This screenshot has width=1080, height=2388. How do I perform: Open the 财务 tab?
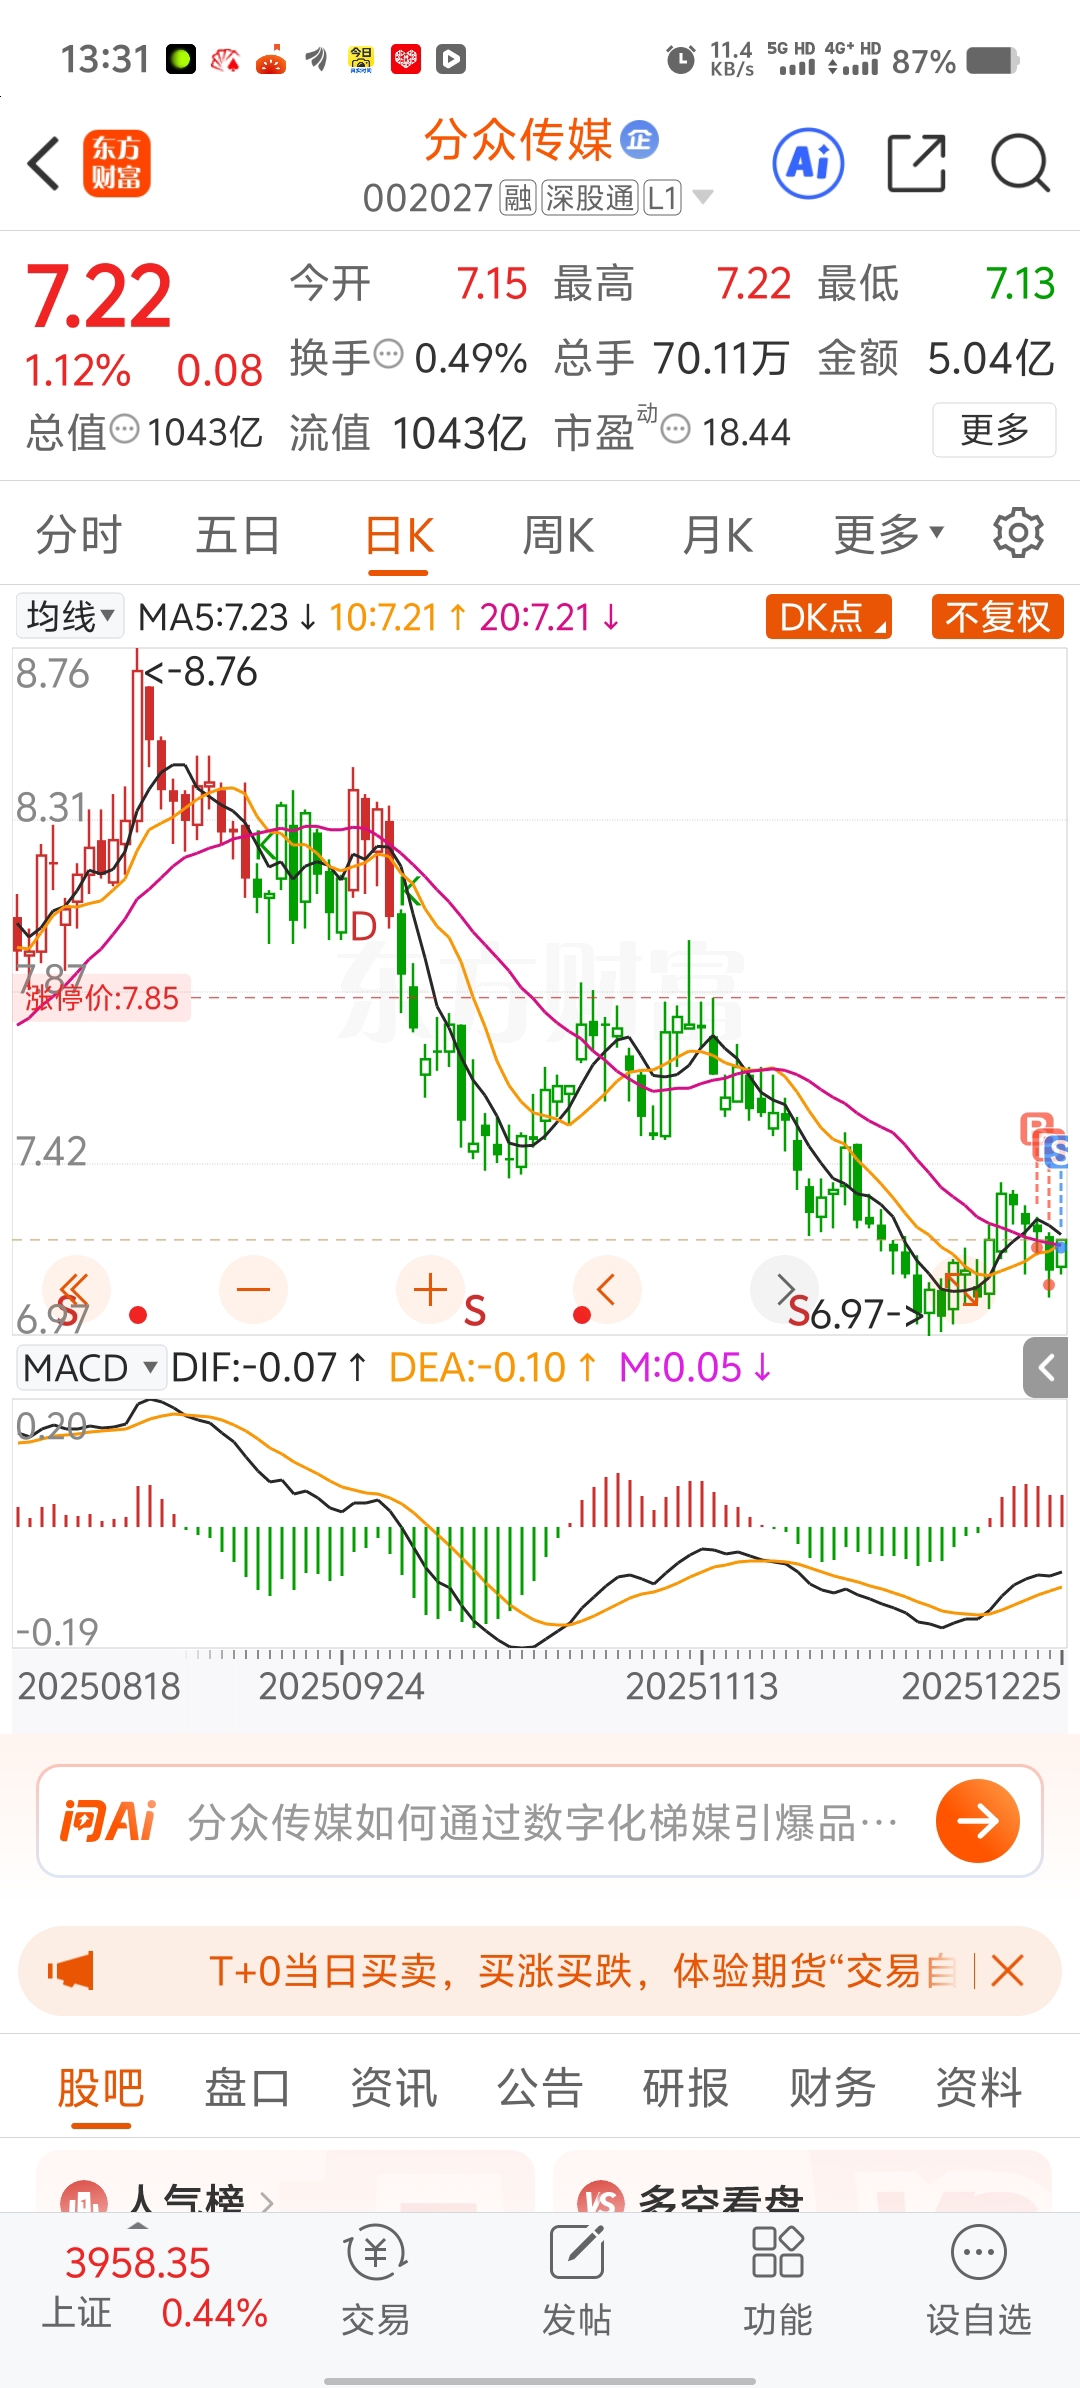coord(832,2088)
